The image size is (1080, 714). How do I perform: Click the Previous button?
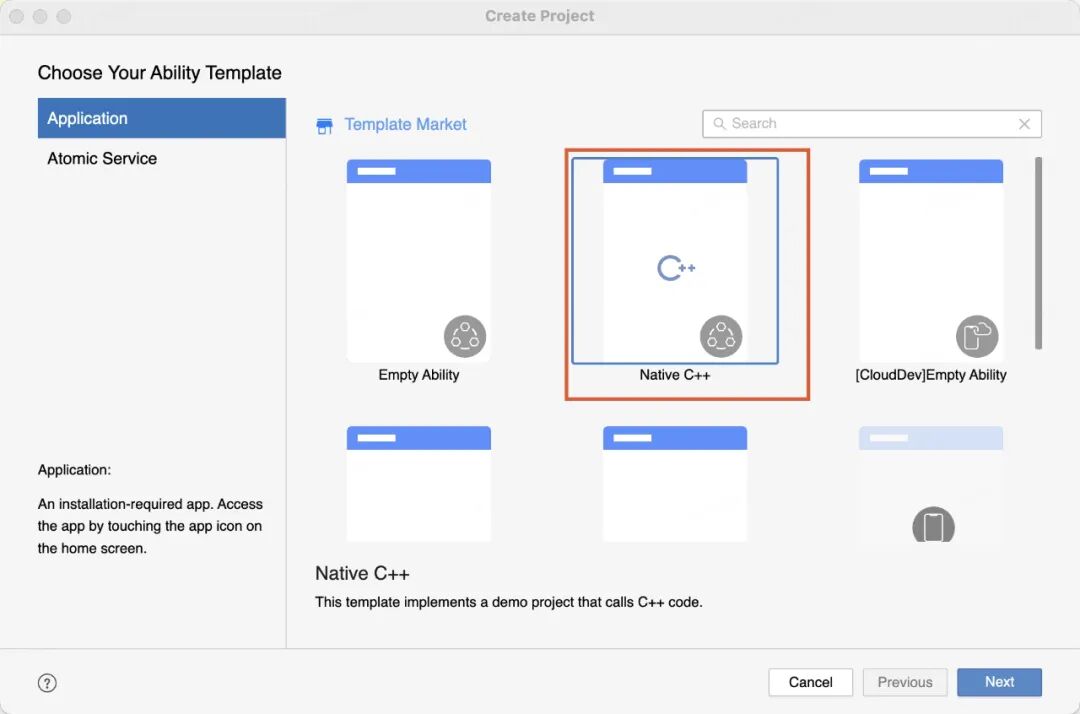point(905,682)
